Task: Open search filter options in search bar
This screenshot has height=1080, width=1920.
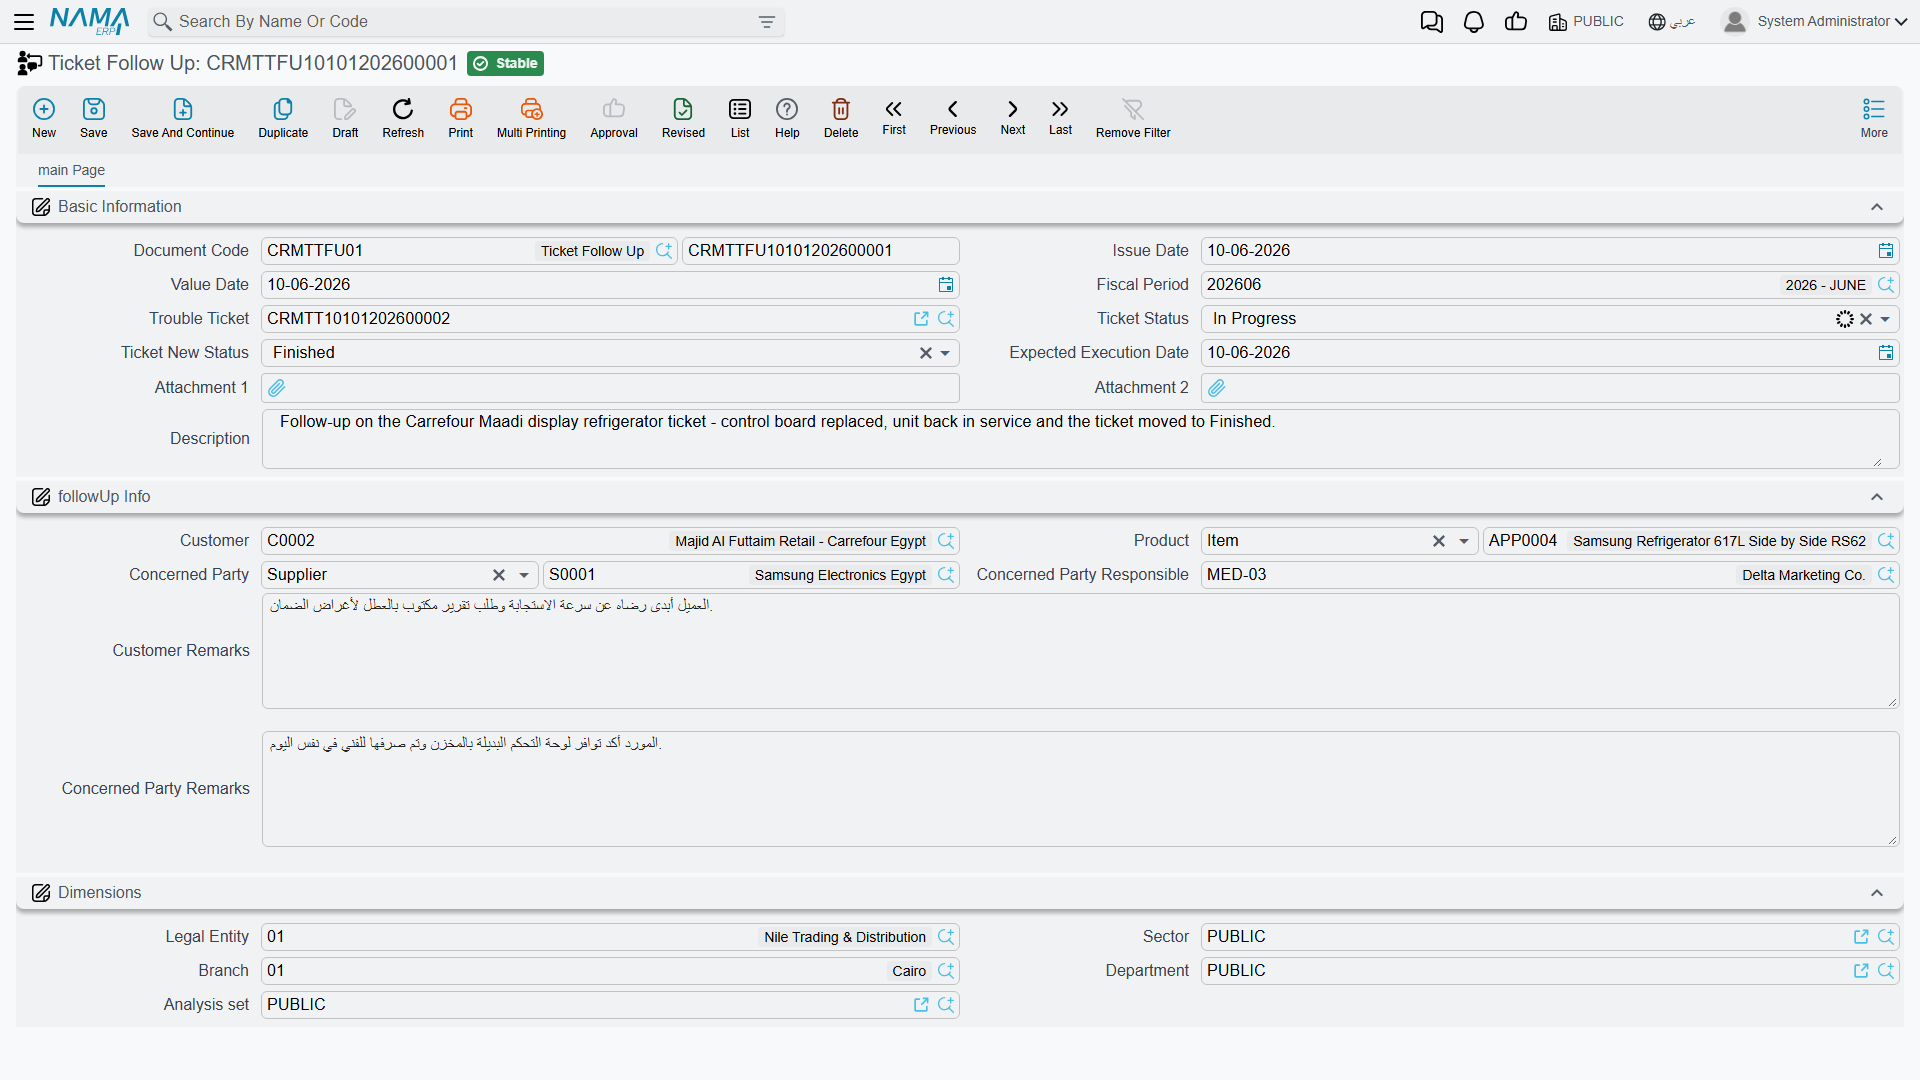Action: pyautogui.click(x=767, y=22)
